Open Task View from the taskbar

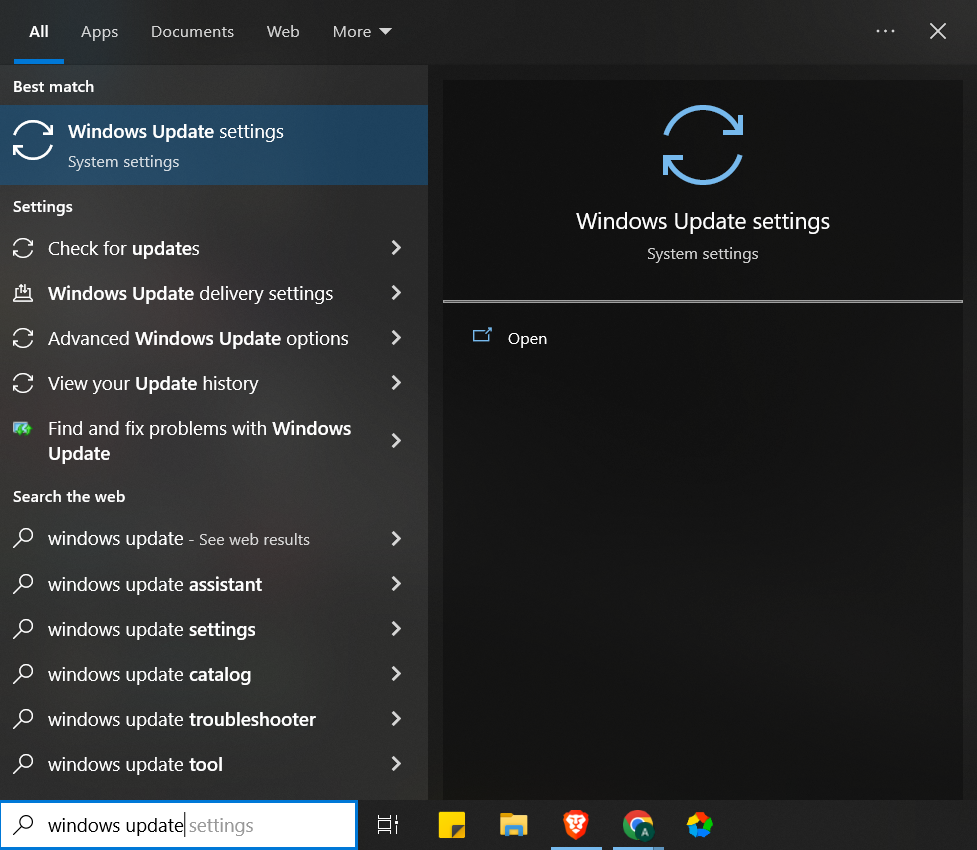tap(387, 825)
